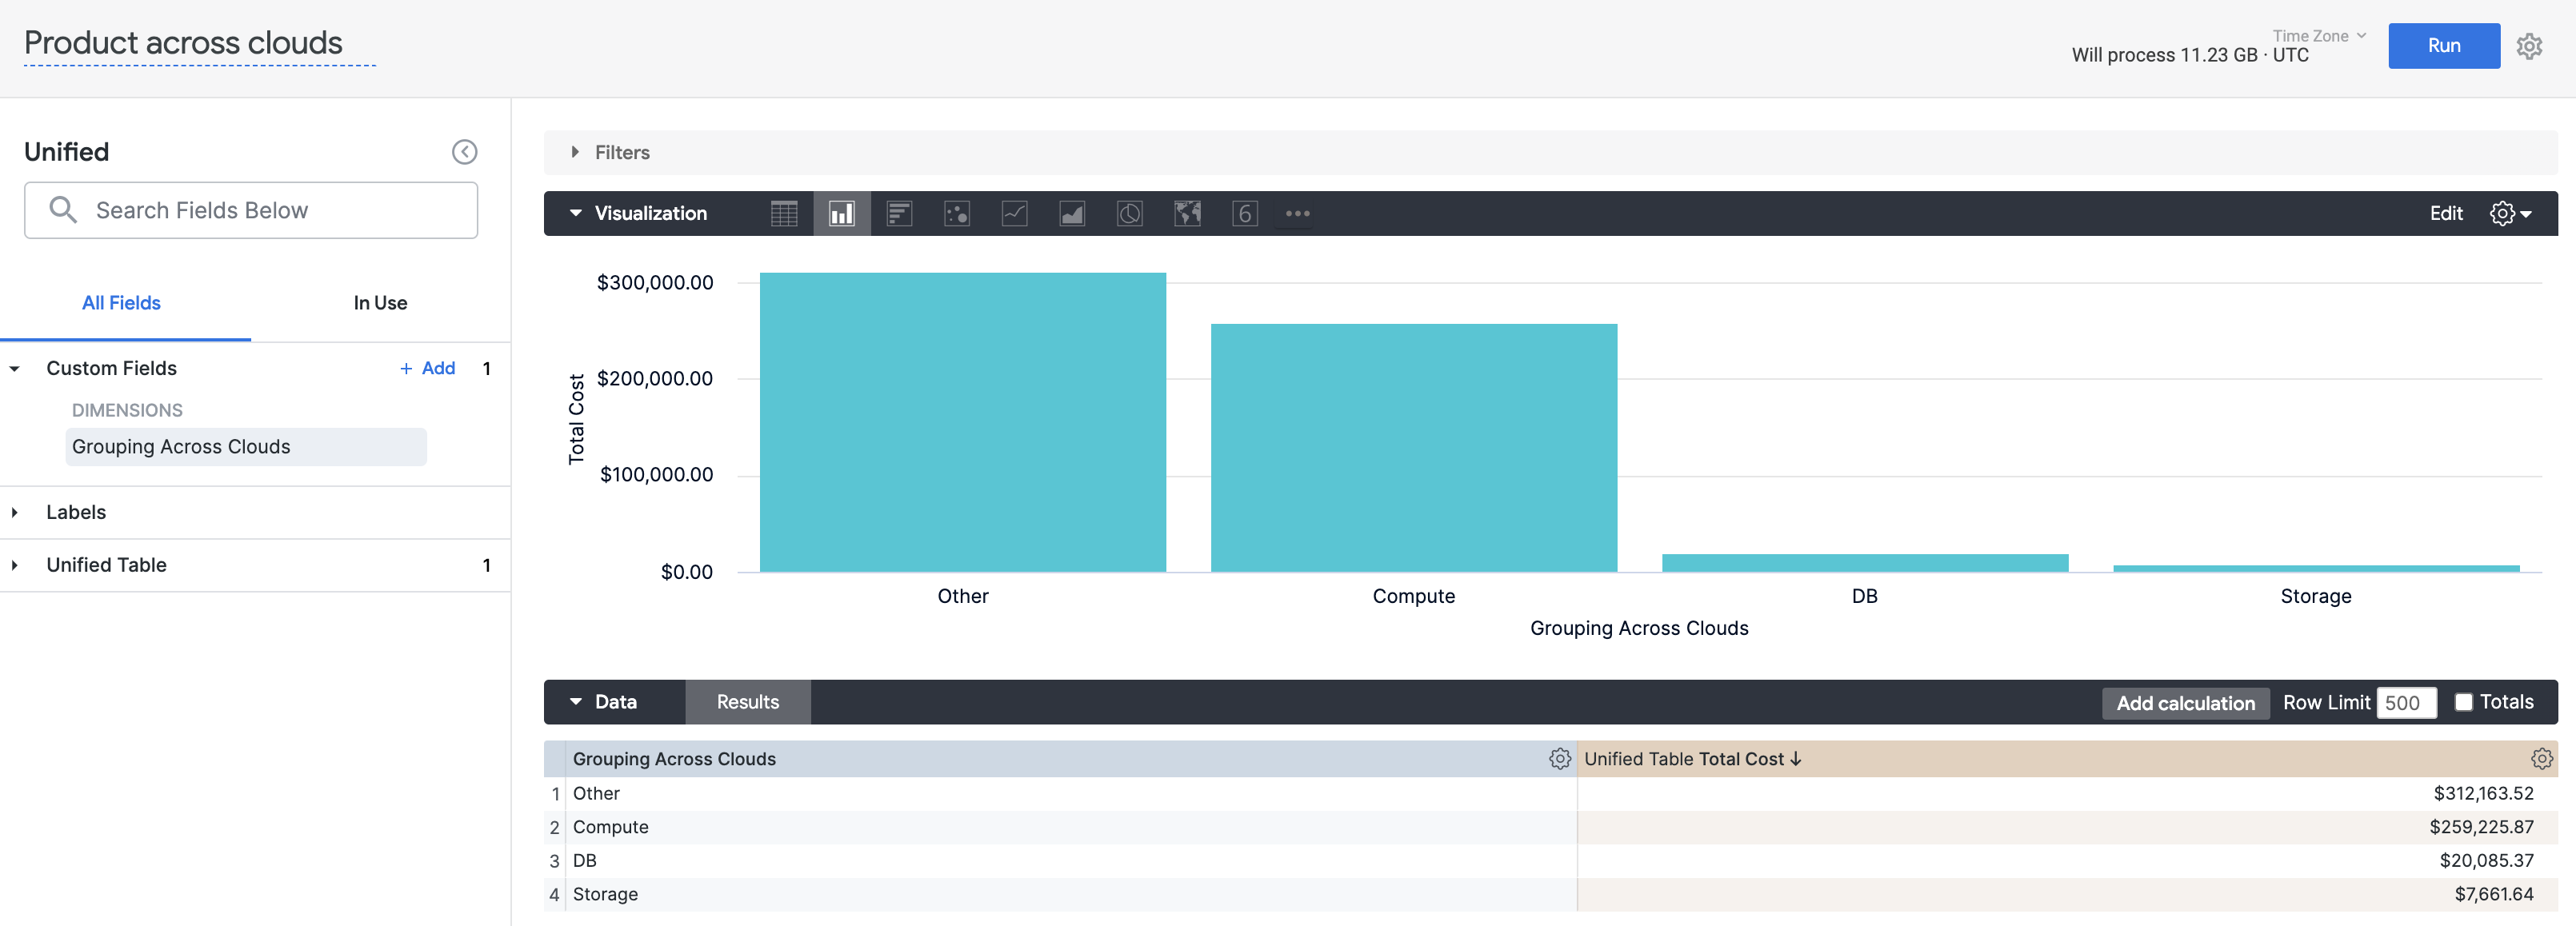Screen dimensions: 2576x926
Task: Click the Add calculation button
Action: 2185,703
